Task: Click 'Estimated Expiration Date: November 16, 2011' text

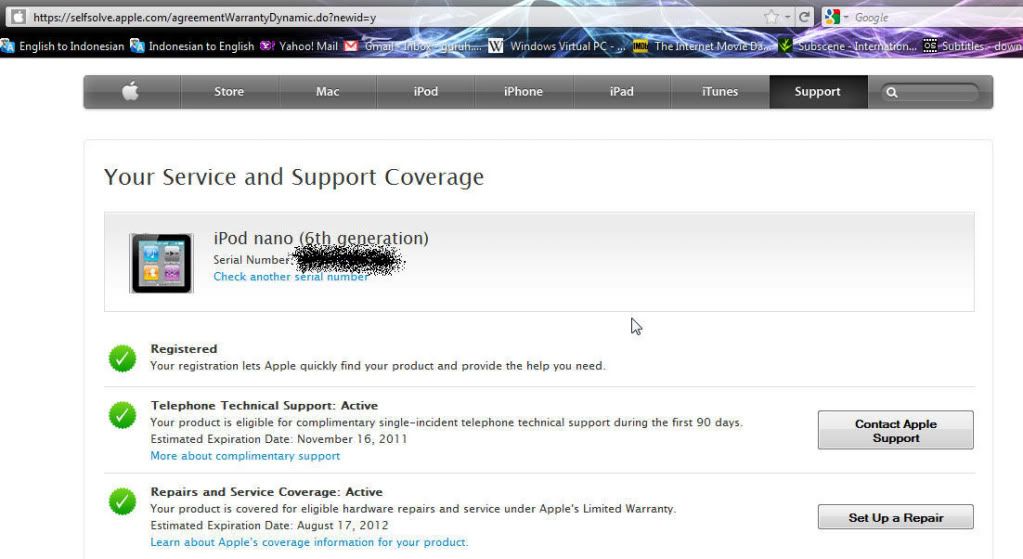Action: pyautogui.click(x=279, y=439)
